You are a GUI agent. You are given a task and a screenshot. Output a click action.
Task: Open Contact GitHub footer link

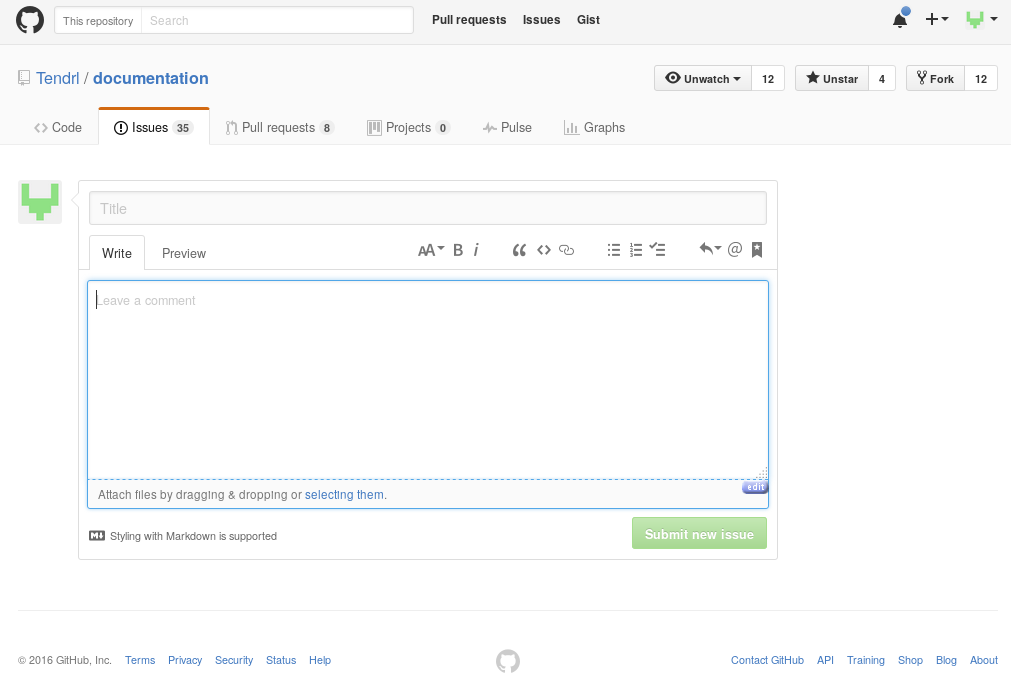point(767,661)
